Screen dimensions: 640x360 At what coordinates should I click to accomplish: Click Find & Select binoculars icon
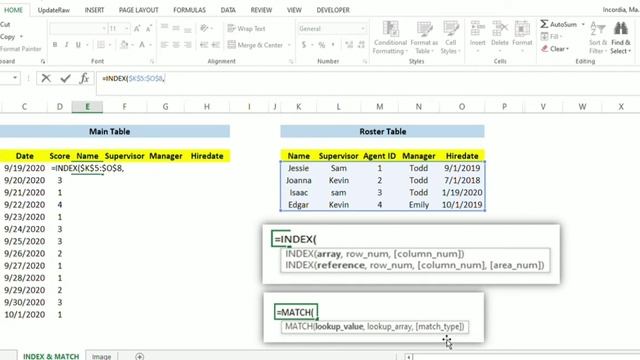[620, 29]
